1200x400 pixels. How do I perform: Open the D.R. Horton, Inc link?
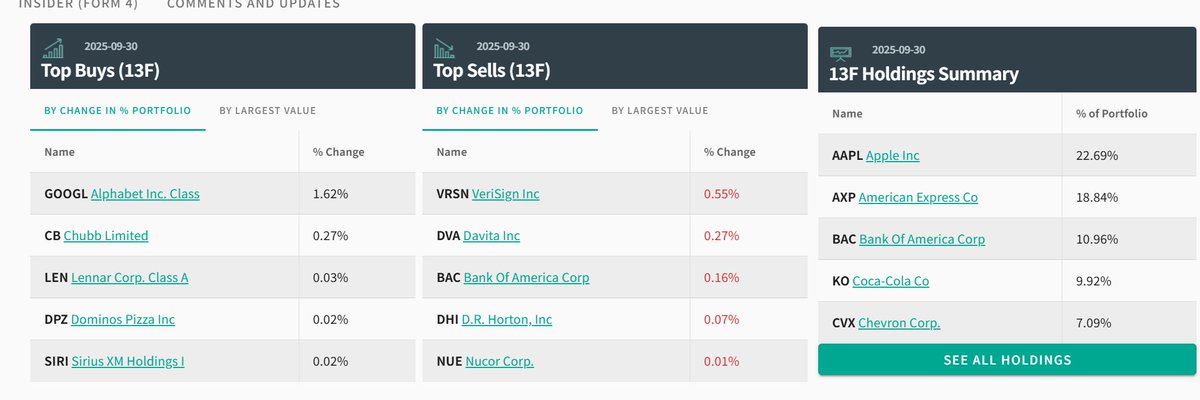pos(506,320)
